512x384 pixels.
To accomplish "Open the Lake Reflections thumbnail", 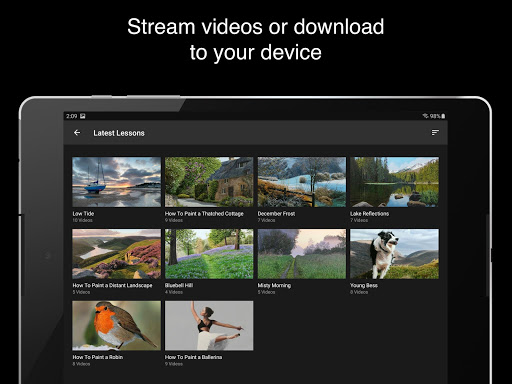I will pos(394,182).
